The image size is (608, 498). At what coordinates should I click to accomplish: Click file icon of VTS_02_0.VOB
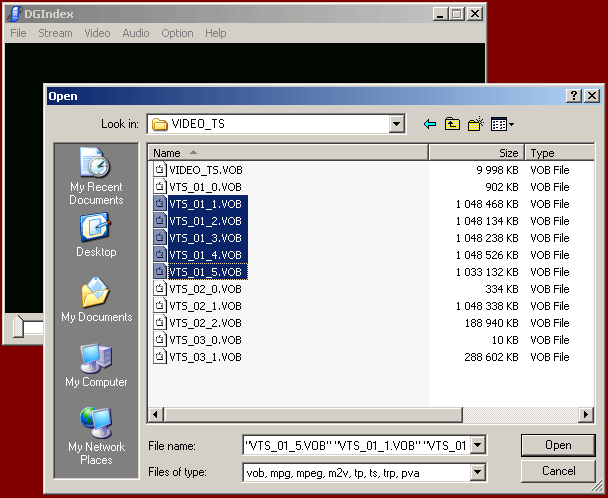pyautogui.click(x=159, y=289)
